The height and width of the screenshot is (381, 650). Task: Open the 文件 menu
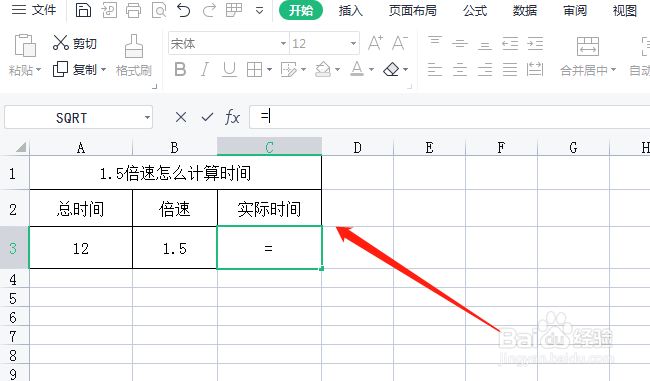coord(34,10)
